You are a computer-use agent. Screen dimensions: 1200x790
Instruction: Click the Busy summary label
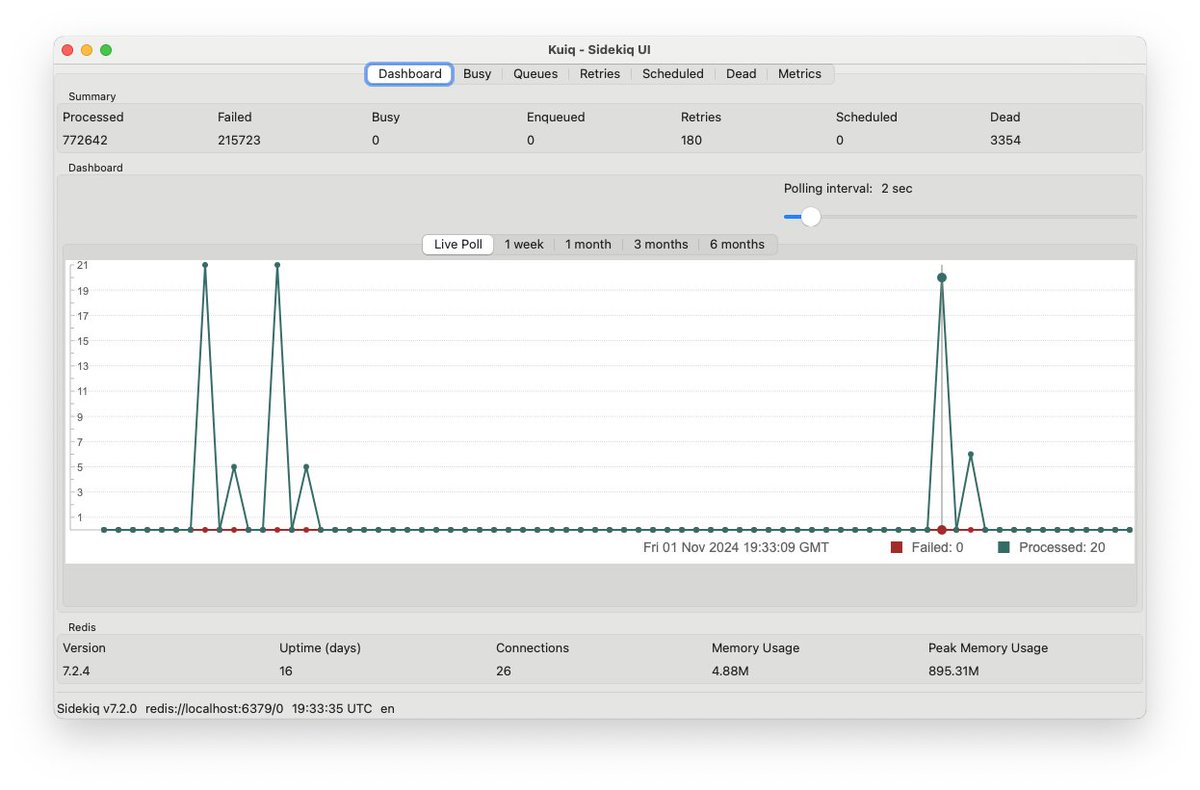[x=386, y=117]
